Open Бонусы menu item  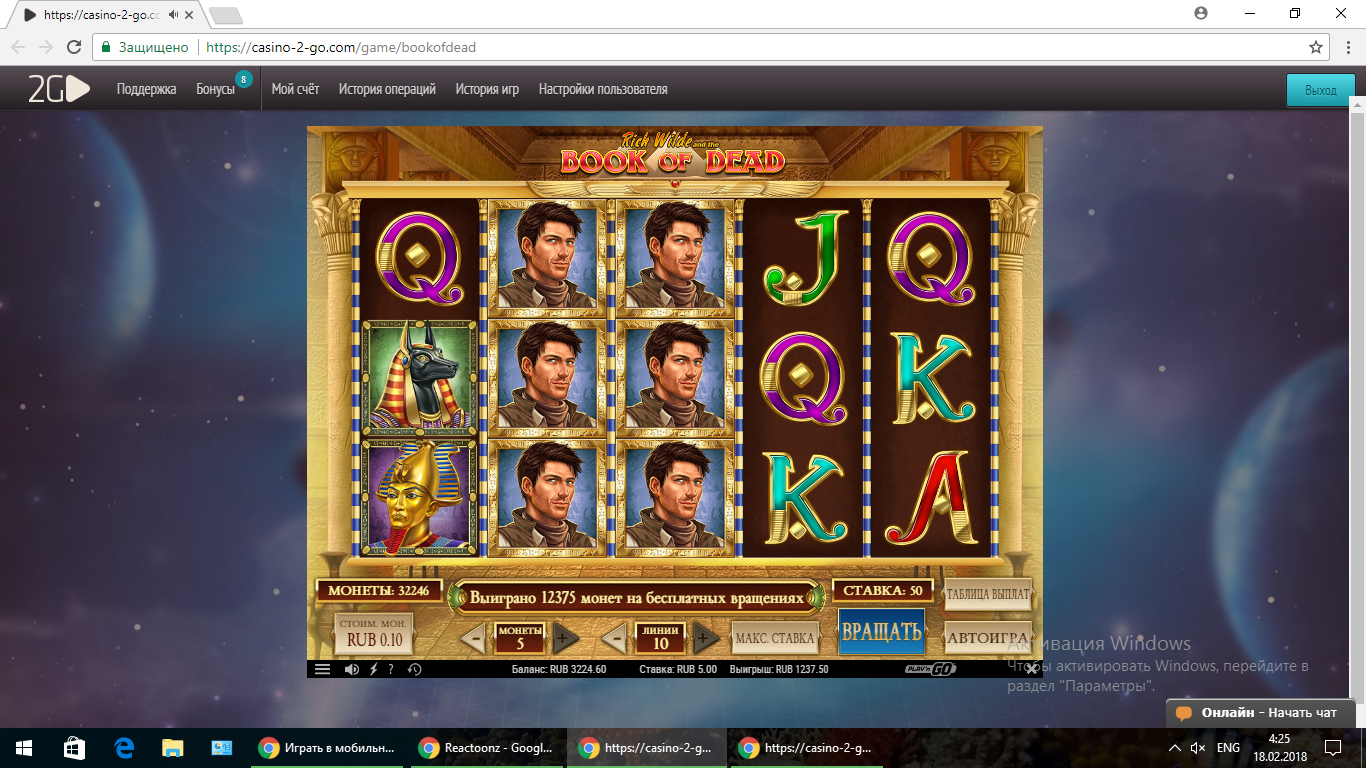tap(216, 89)
